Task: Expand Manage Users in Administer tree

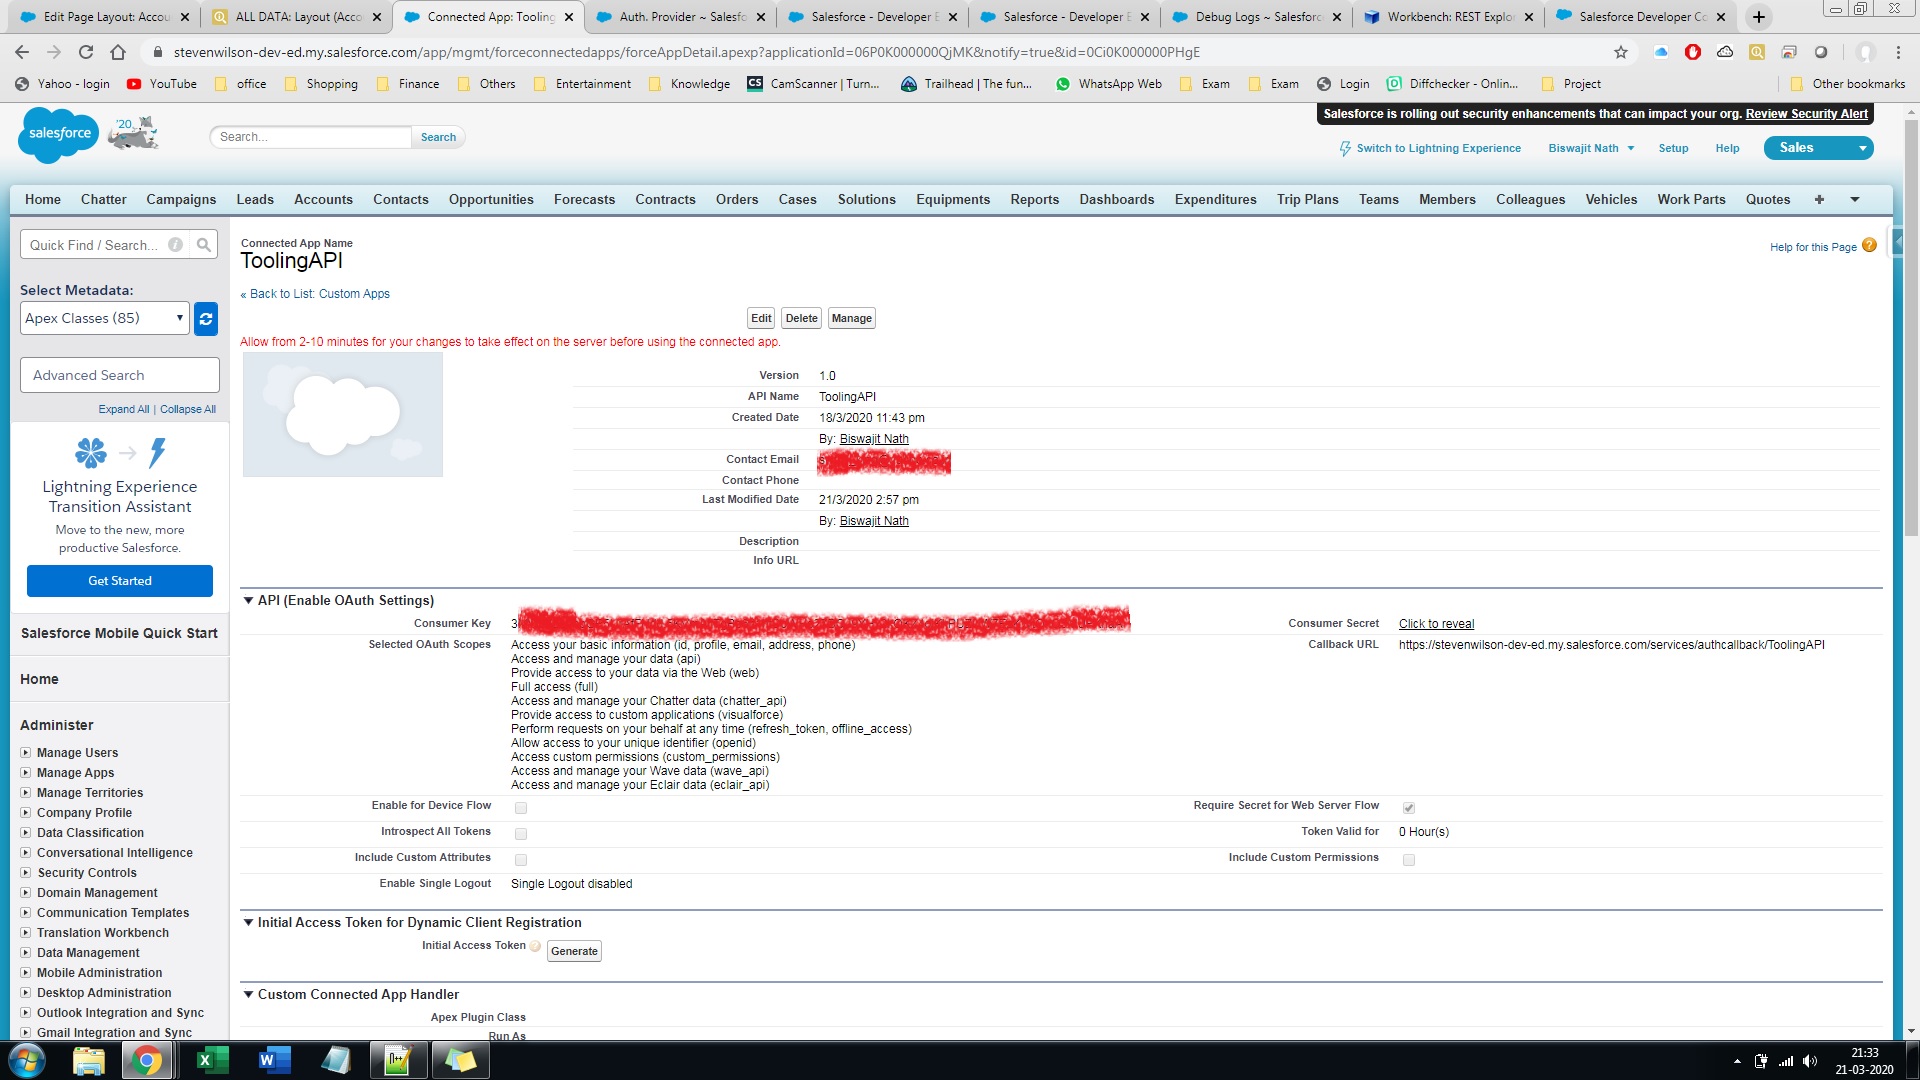Action: click(x=26, y=753)
